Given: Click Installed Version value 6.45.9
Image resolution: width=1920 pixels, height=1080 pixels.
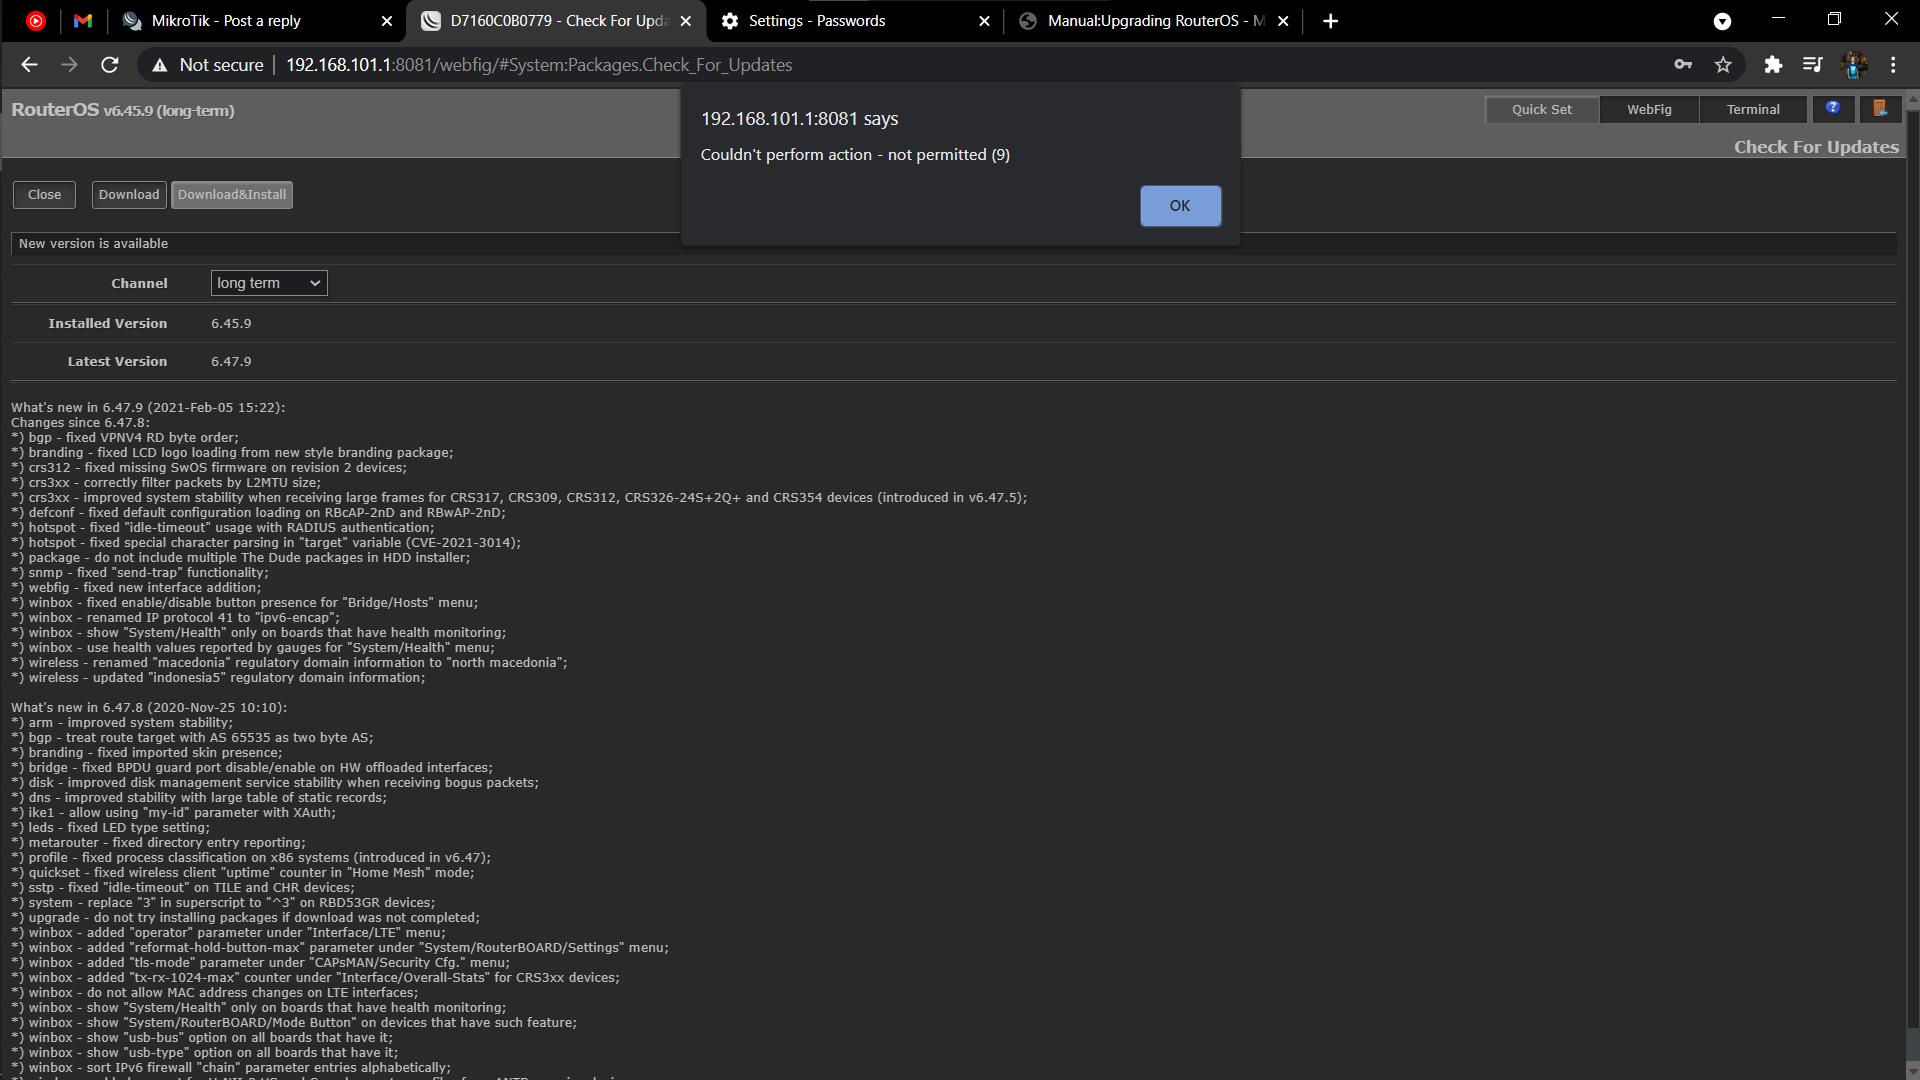Looking at the screenshot, I should (x=231, y=324).
